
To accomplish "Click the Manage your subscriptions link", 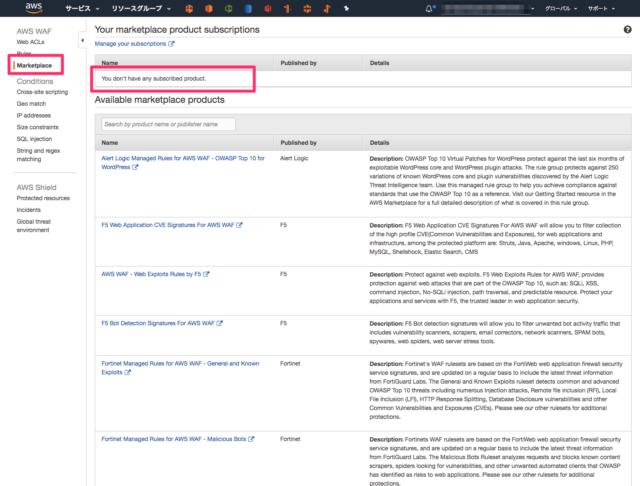I will [131, 44].
